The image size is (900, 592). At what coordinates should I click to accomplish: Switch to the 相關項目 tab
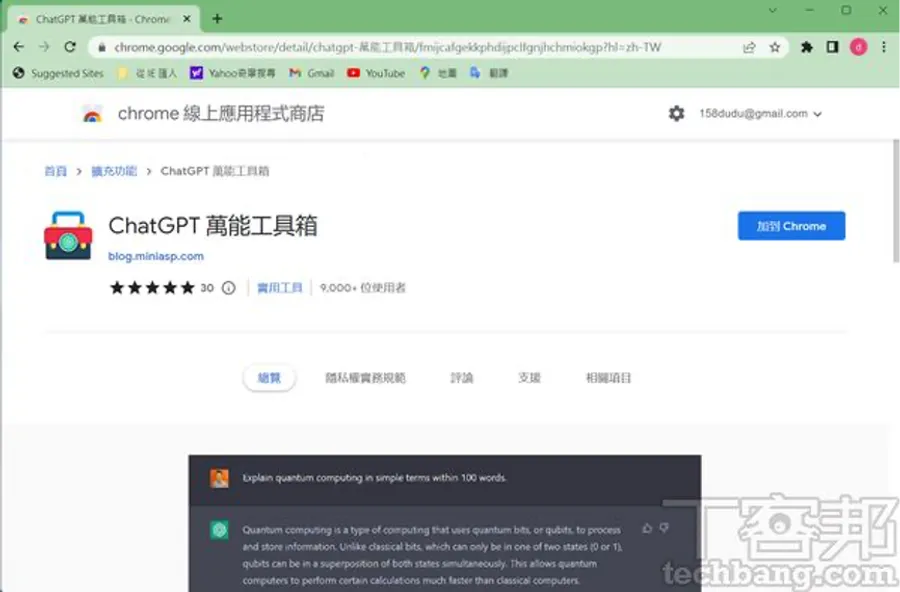coord(608,378)
